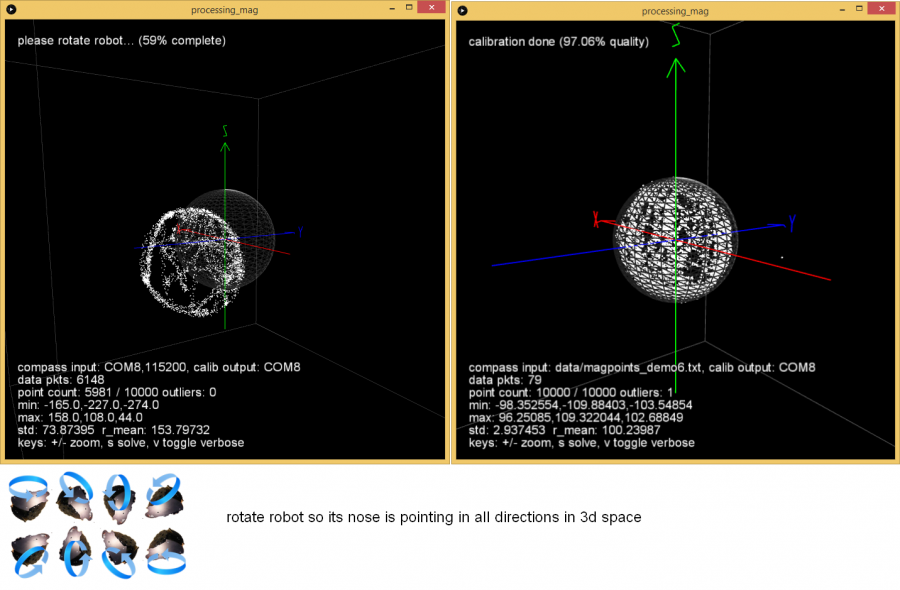The width and height of the screenshot is (900, 590).
Task: Select the upright-ring rotation icon with the upward arrow
Action: tap(77, 552)
